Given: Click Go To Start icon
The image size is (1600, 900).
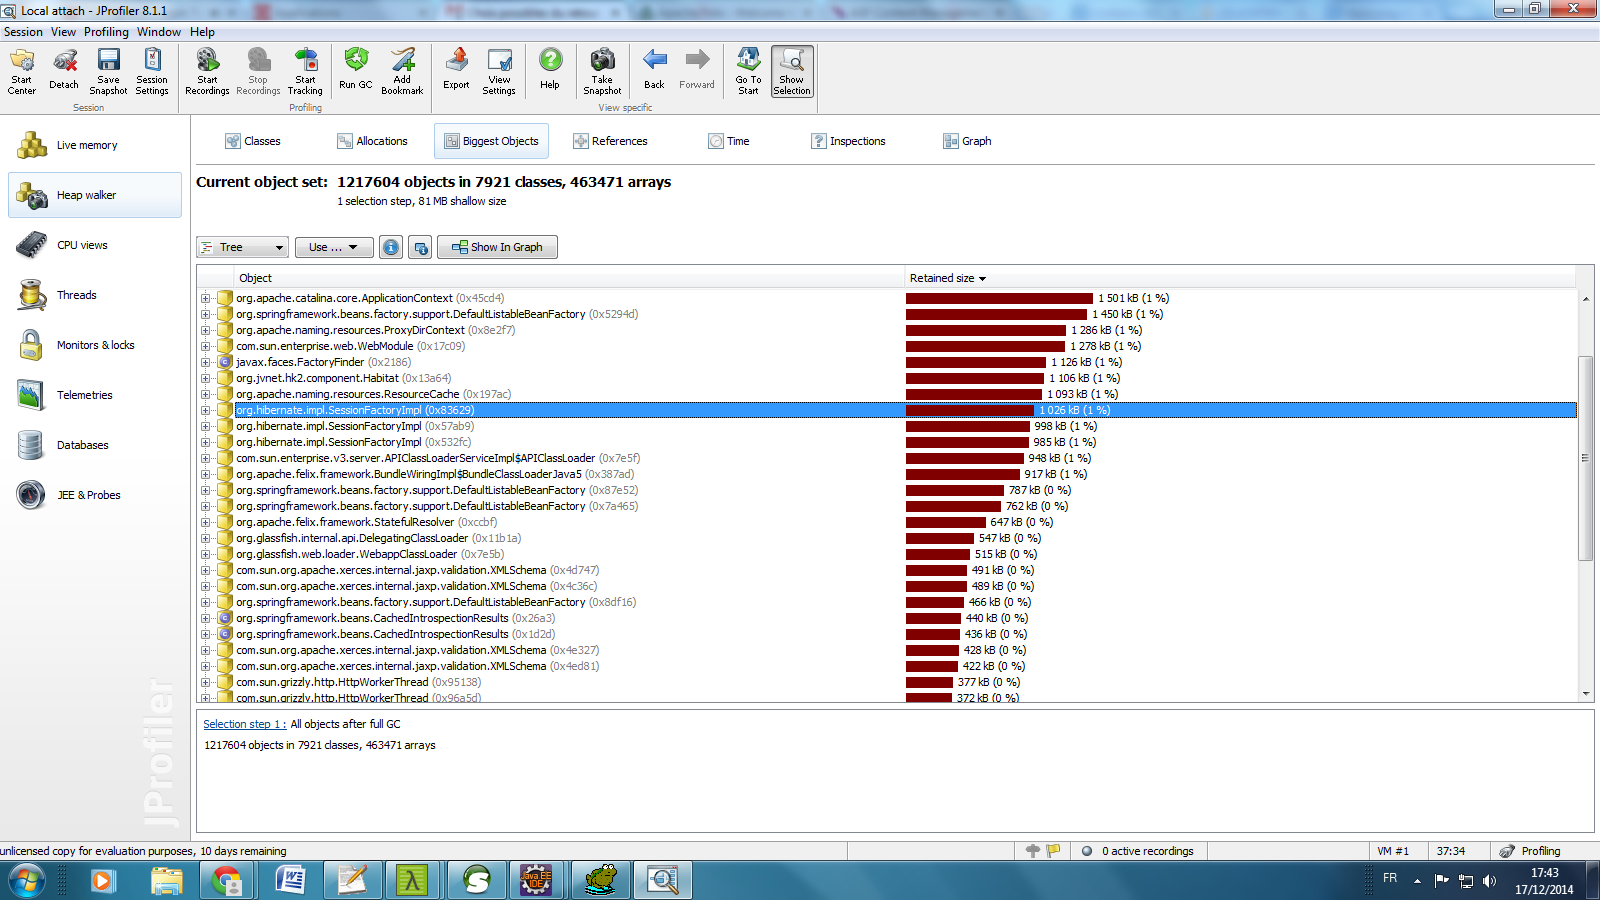Looking at the screenshot, I should click(748, 71).
